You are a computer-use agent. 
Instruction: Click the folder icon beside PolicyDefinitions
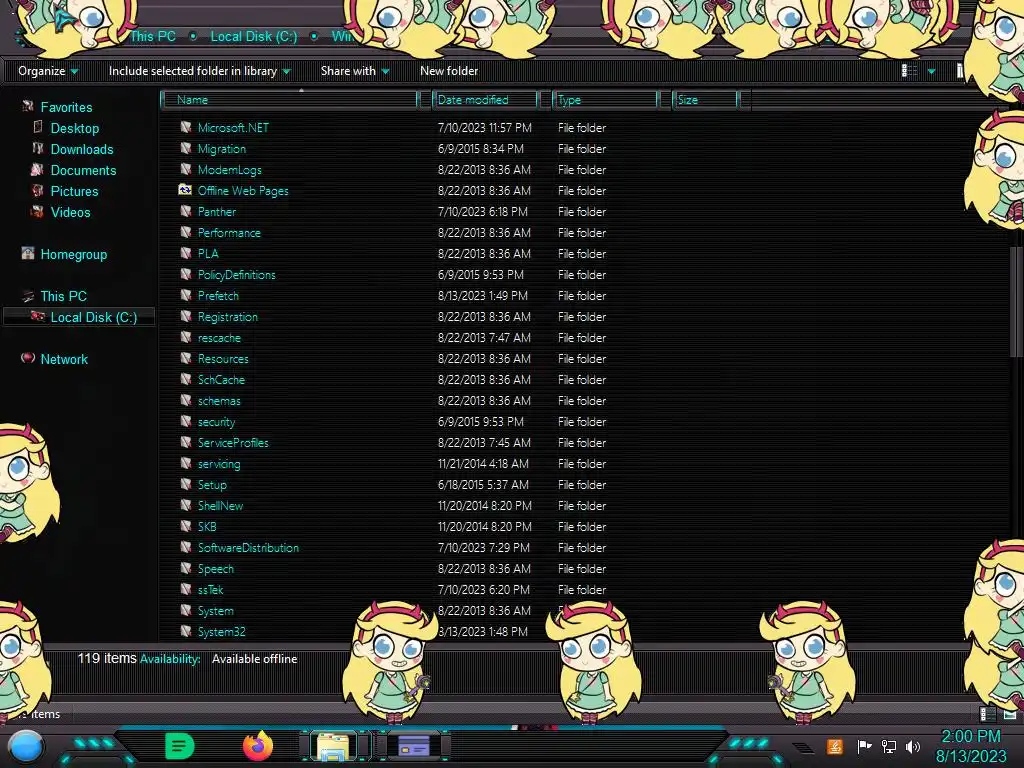tap(185, 274)
